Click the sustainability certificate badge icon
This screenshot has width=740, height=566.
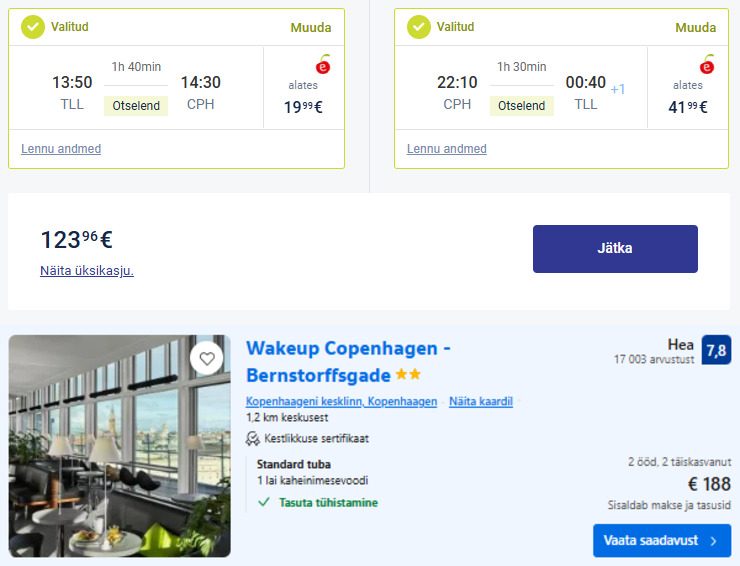click(x=252, y=439)
